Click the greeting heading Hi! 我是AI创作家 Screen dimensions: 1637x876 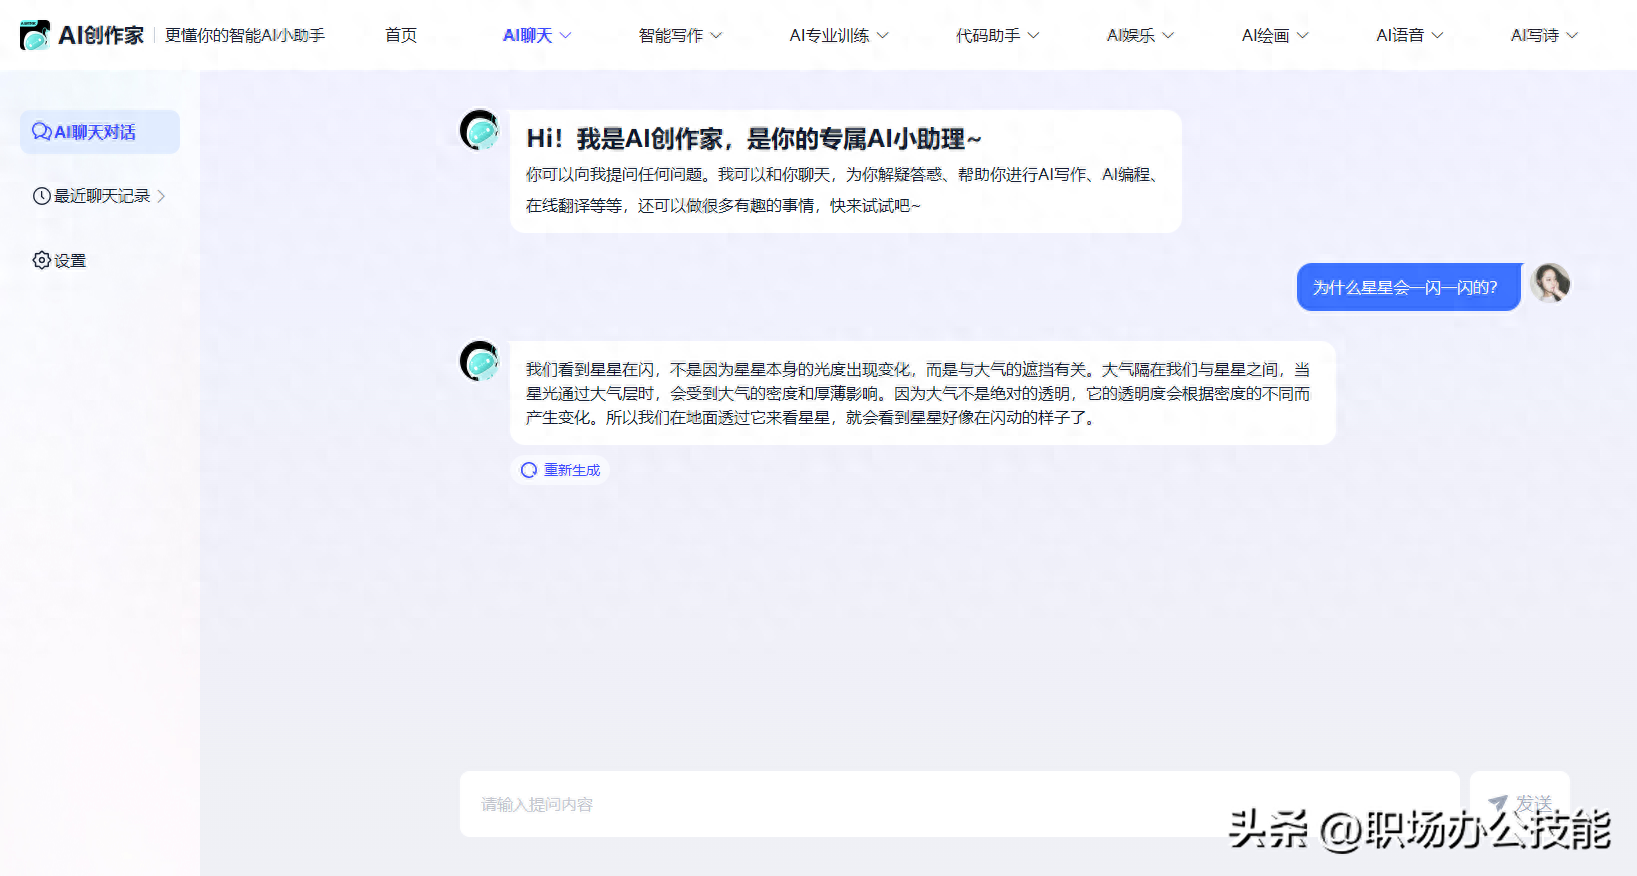click(x=754, y=139)
